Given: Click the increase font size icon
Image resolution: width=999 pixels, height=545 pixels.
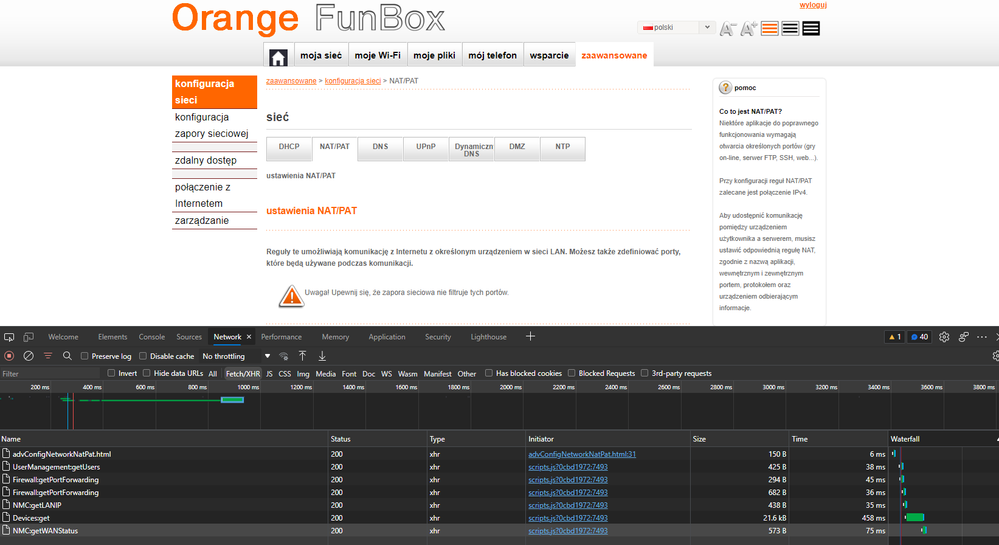Looking at the screenshot, I should click(x=748, y=28).
